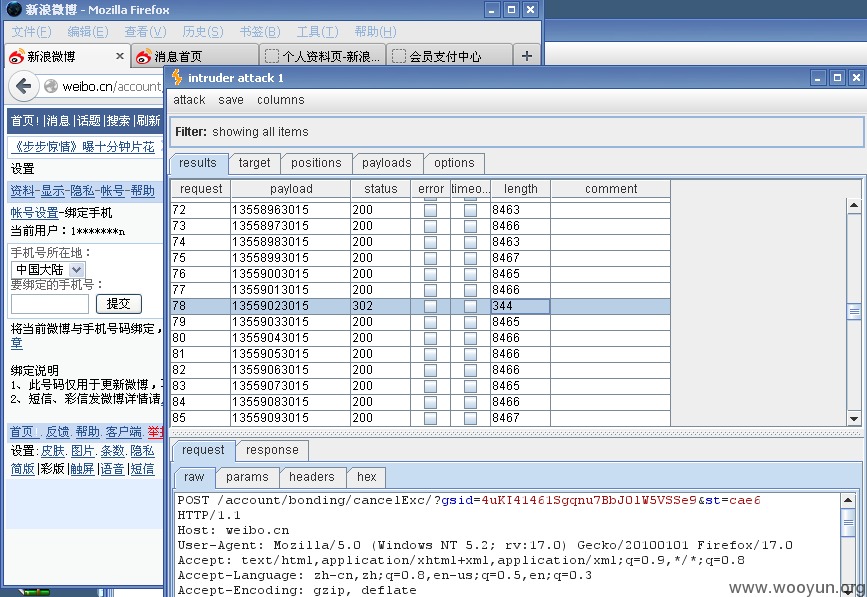The height and width of the screenshot is (597, 867).
Task: Switch to the options tab
Action: pyautogui.click(x=454, y=163)
